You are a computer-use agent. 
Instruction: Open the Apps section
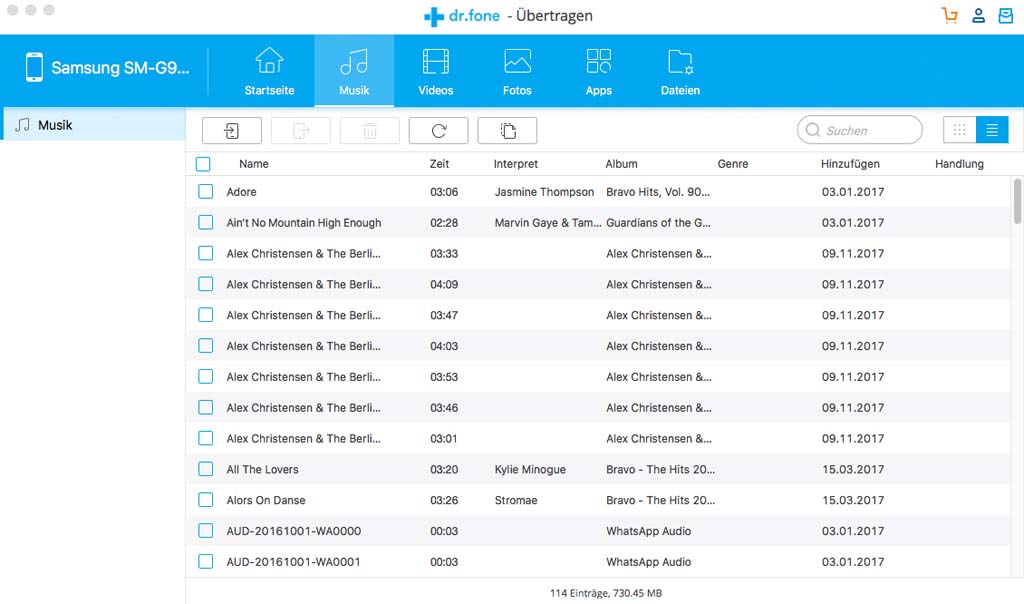[598, 70]
